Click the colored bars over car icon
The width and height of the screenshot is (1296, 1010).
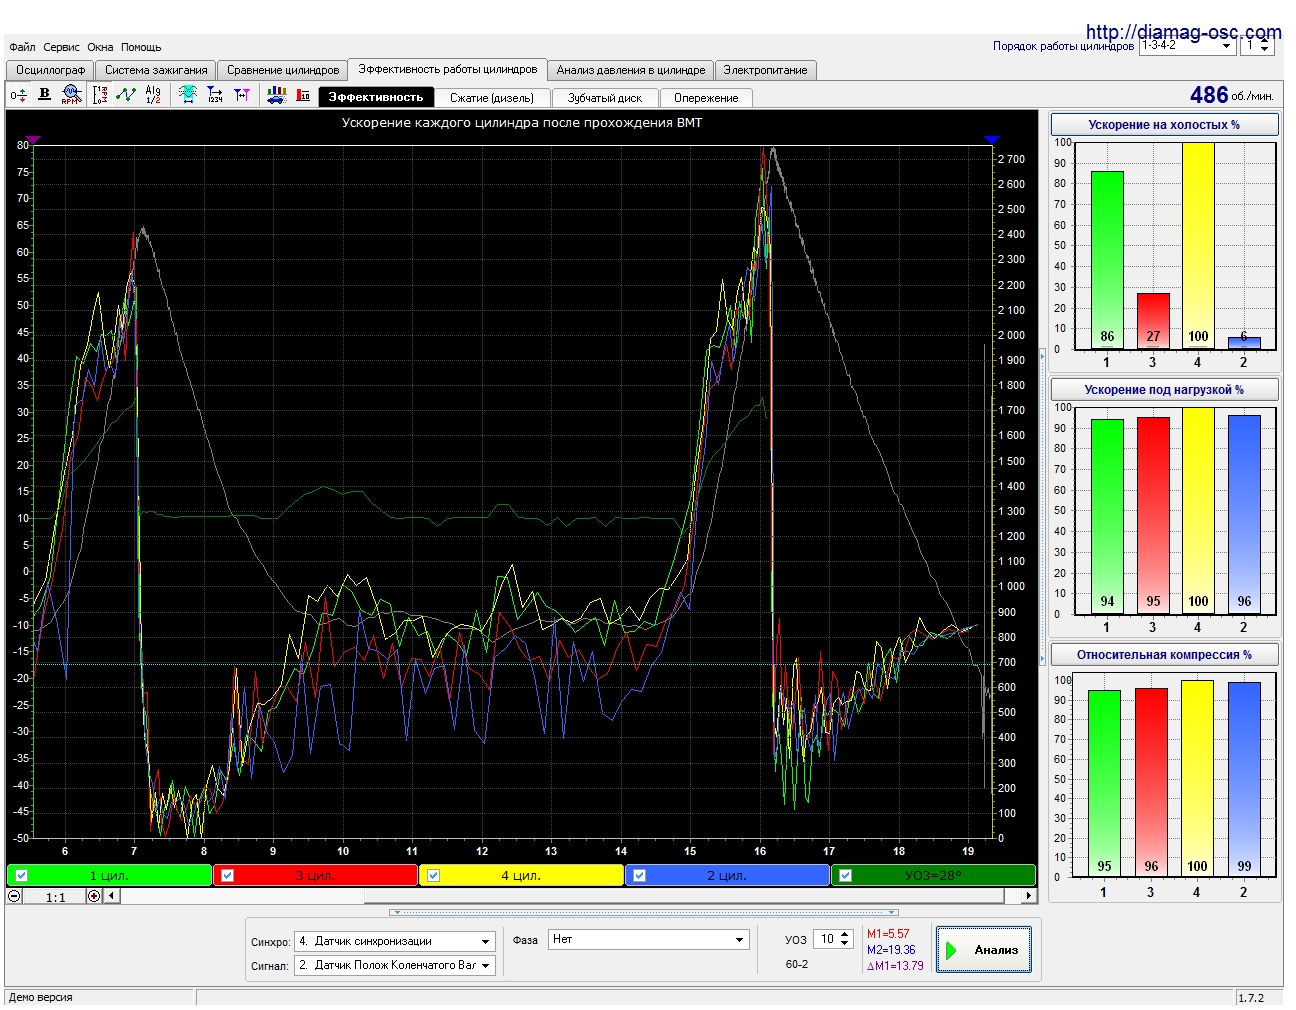(277, 94)
